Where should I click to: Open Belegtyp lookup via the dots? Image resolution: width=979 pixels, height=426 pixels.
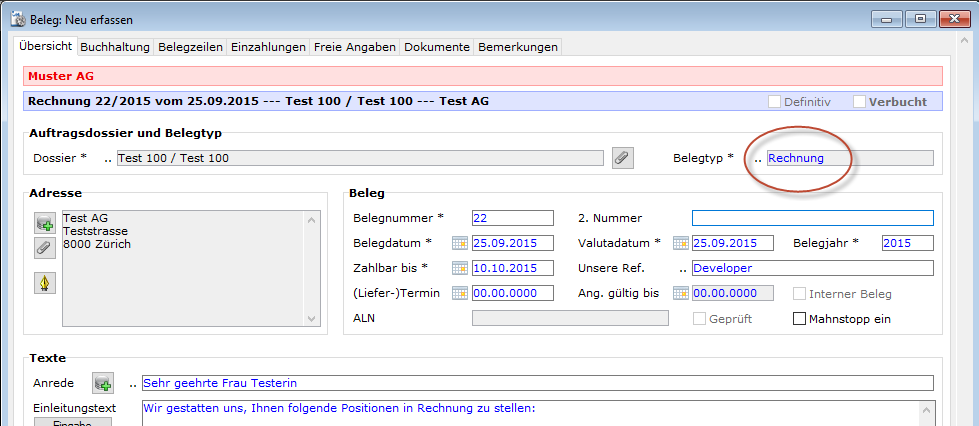coord(757,158)
